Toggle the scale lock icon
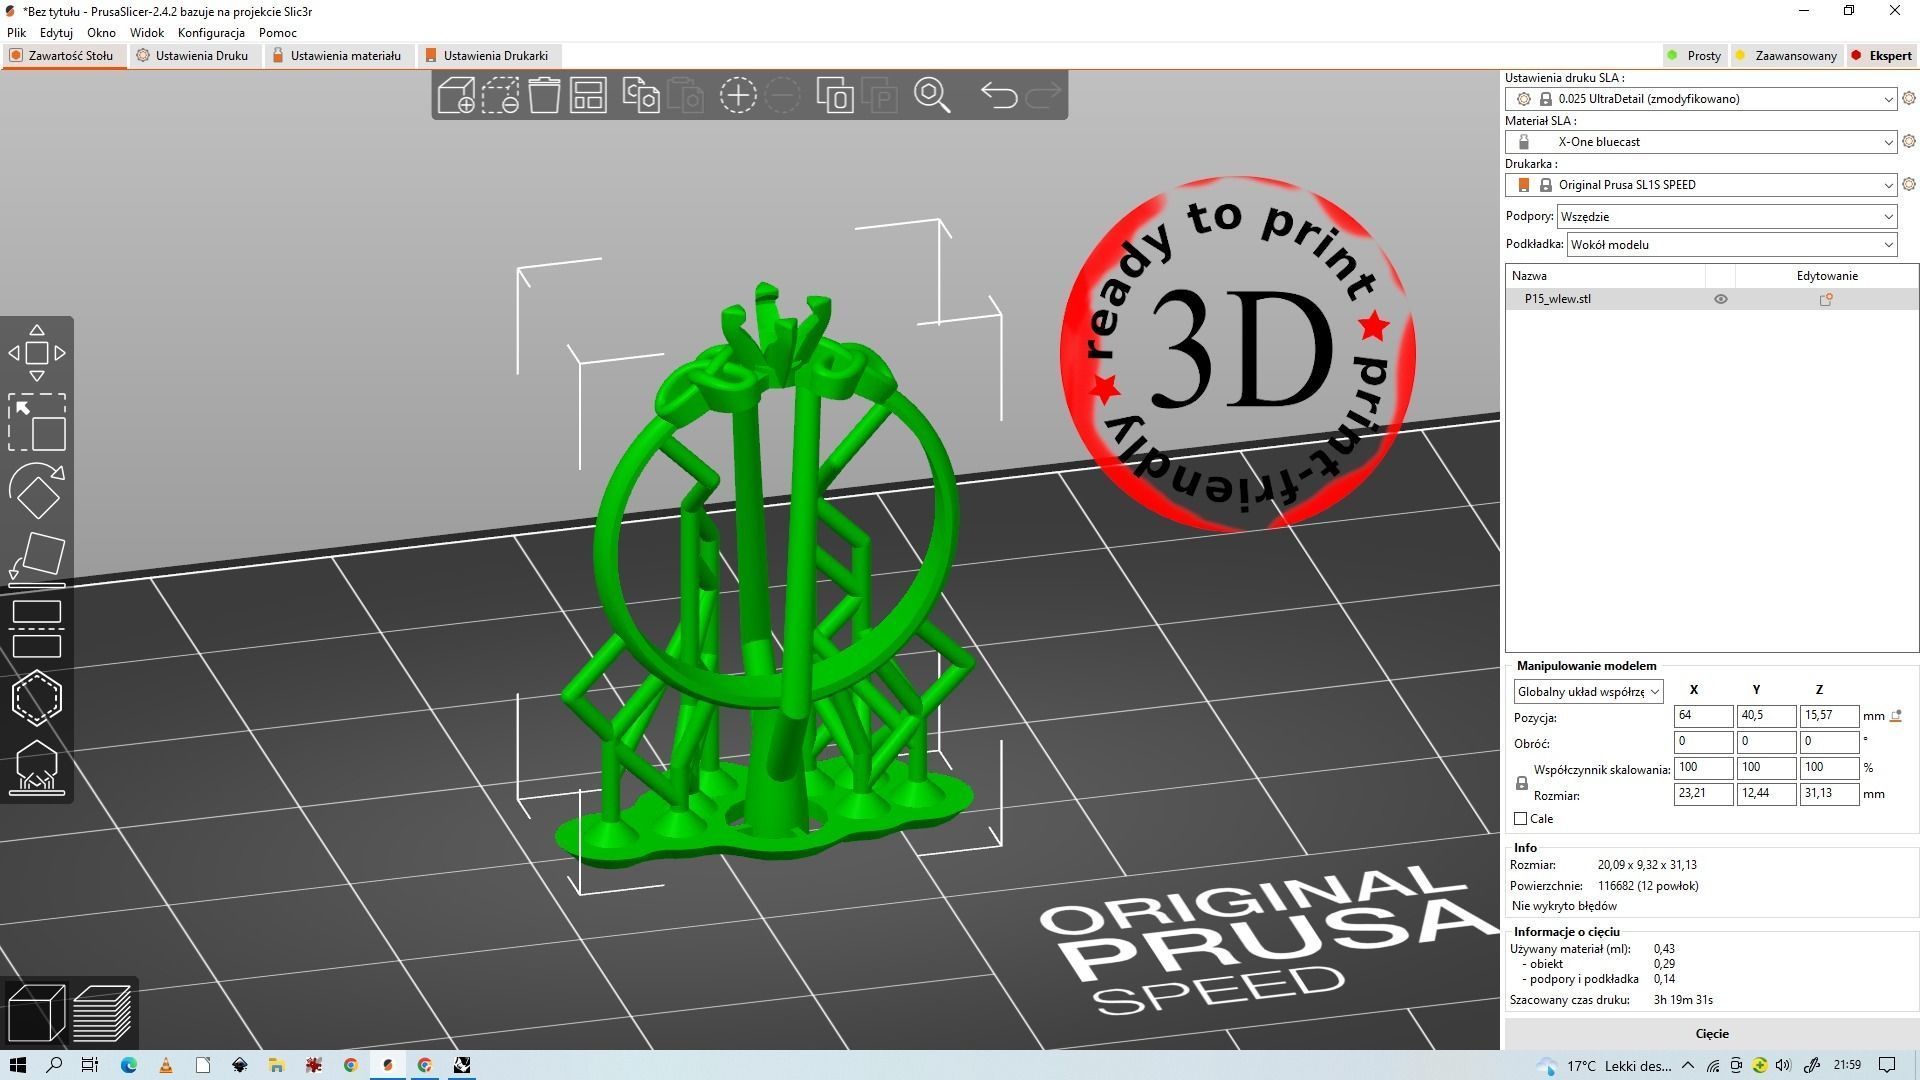The width and height of the screenshot is (1920, 1080). coord(1522,783)
